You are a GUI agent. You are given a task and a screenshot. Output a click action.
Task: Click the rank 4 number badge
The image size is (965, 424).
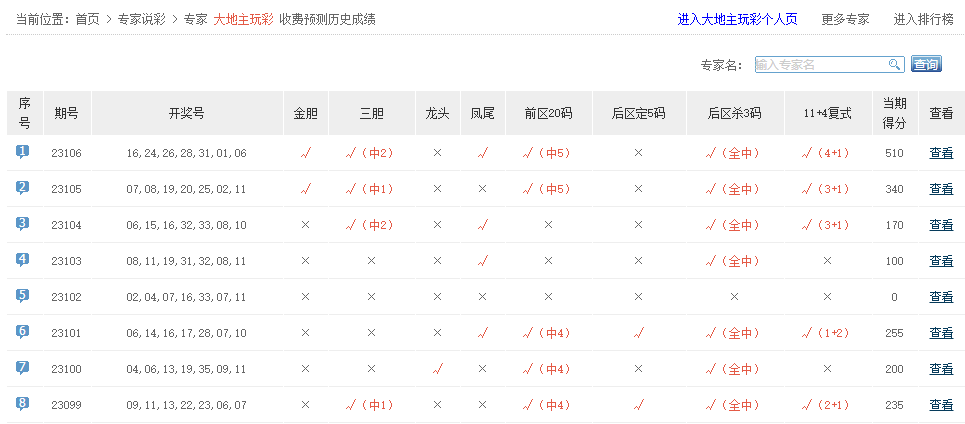[x=22, y=260]
